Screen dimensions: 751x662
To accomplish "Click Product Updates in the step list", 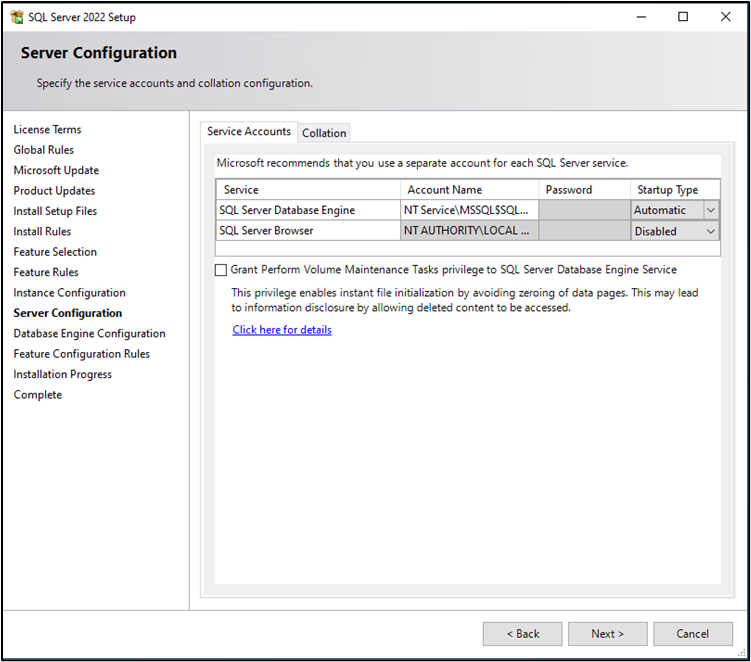I will [x=54, y=191].
